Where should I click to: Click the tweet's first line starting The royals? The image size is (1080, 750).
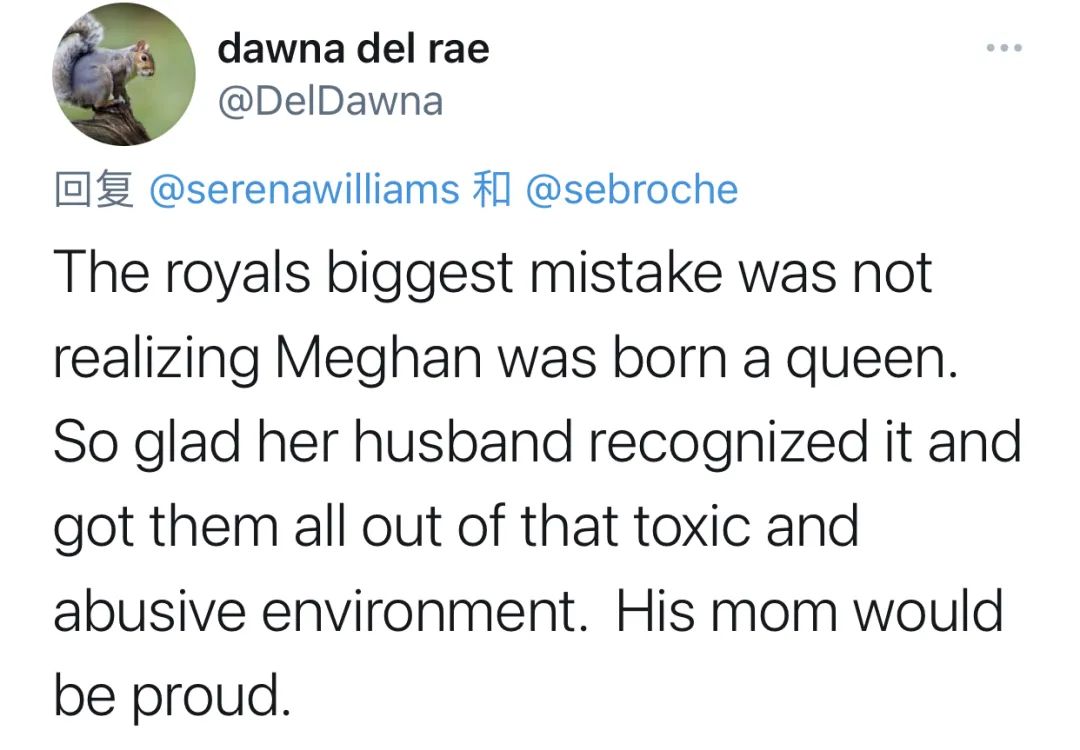click(493, 272)
